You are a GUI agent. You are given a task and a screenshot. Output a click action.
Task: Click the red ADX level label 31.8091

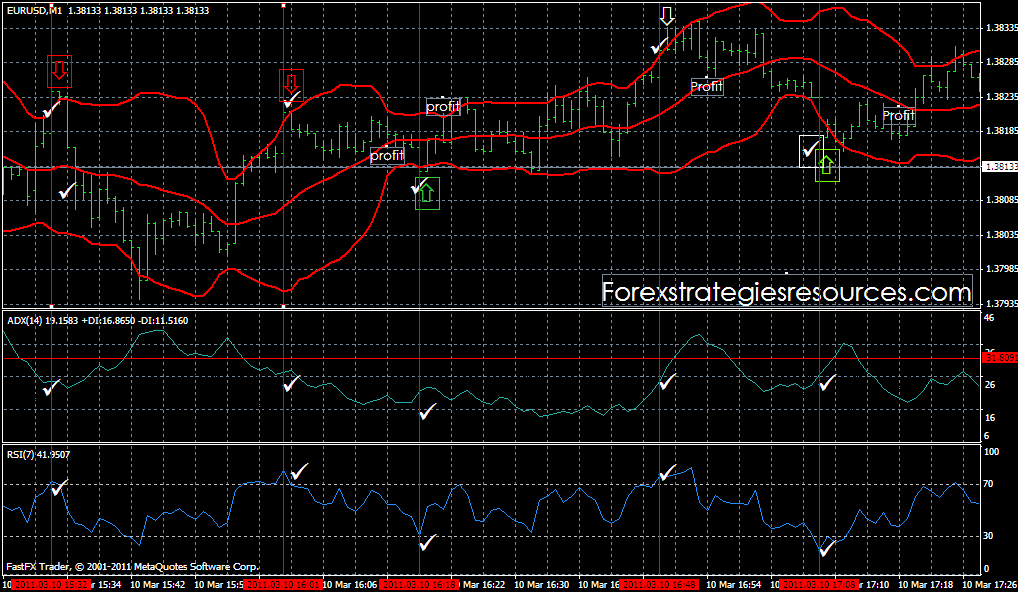tap(1000, 358)
